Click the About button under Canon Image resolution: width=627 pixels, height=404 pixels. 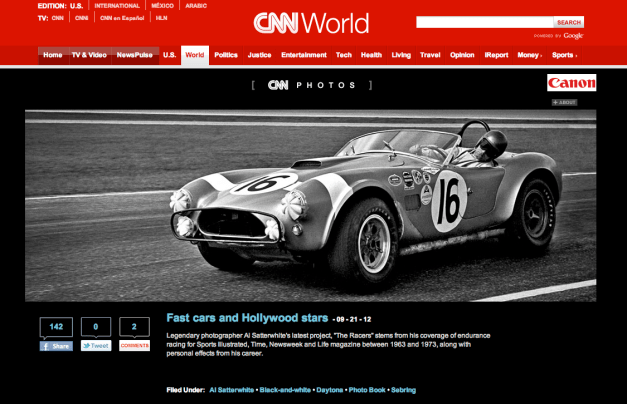click(x=564, y=102)
